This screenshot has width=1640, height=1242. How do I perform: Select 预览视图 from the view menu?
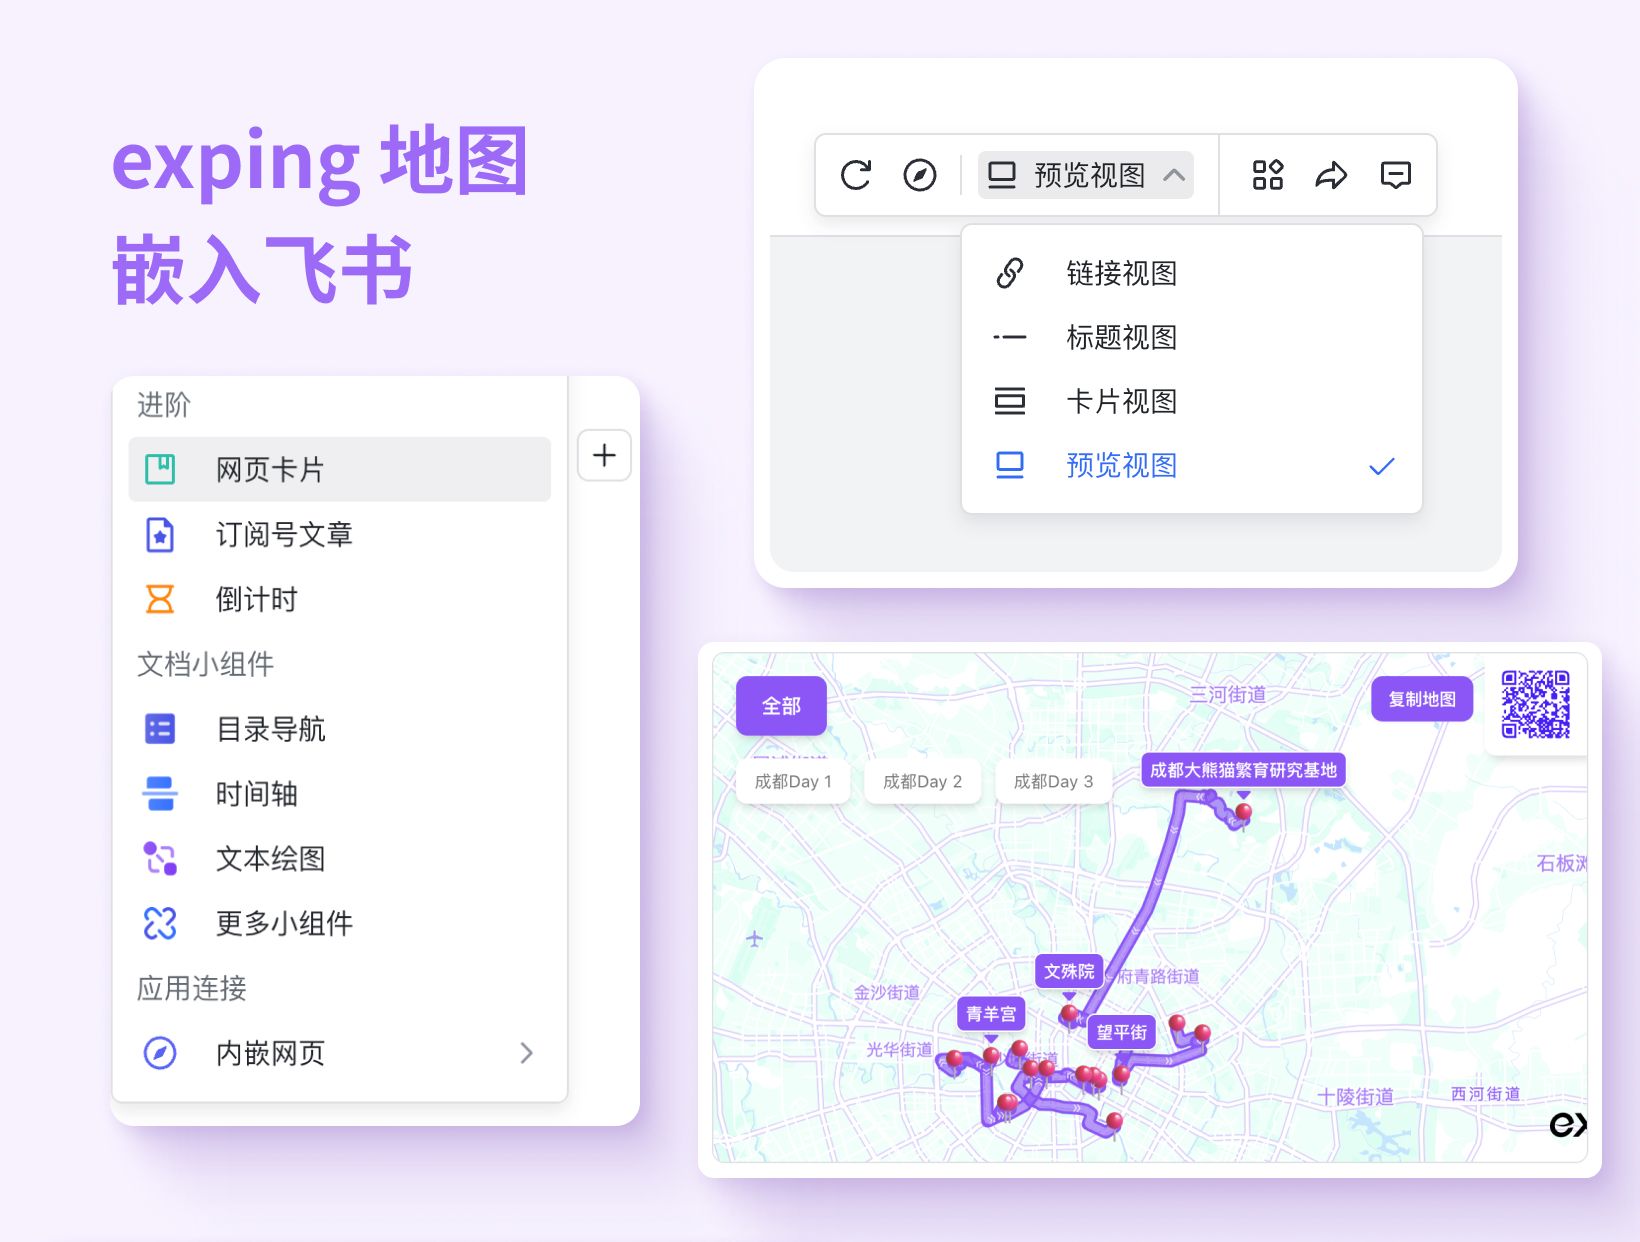(x=1191, y=465)
